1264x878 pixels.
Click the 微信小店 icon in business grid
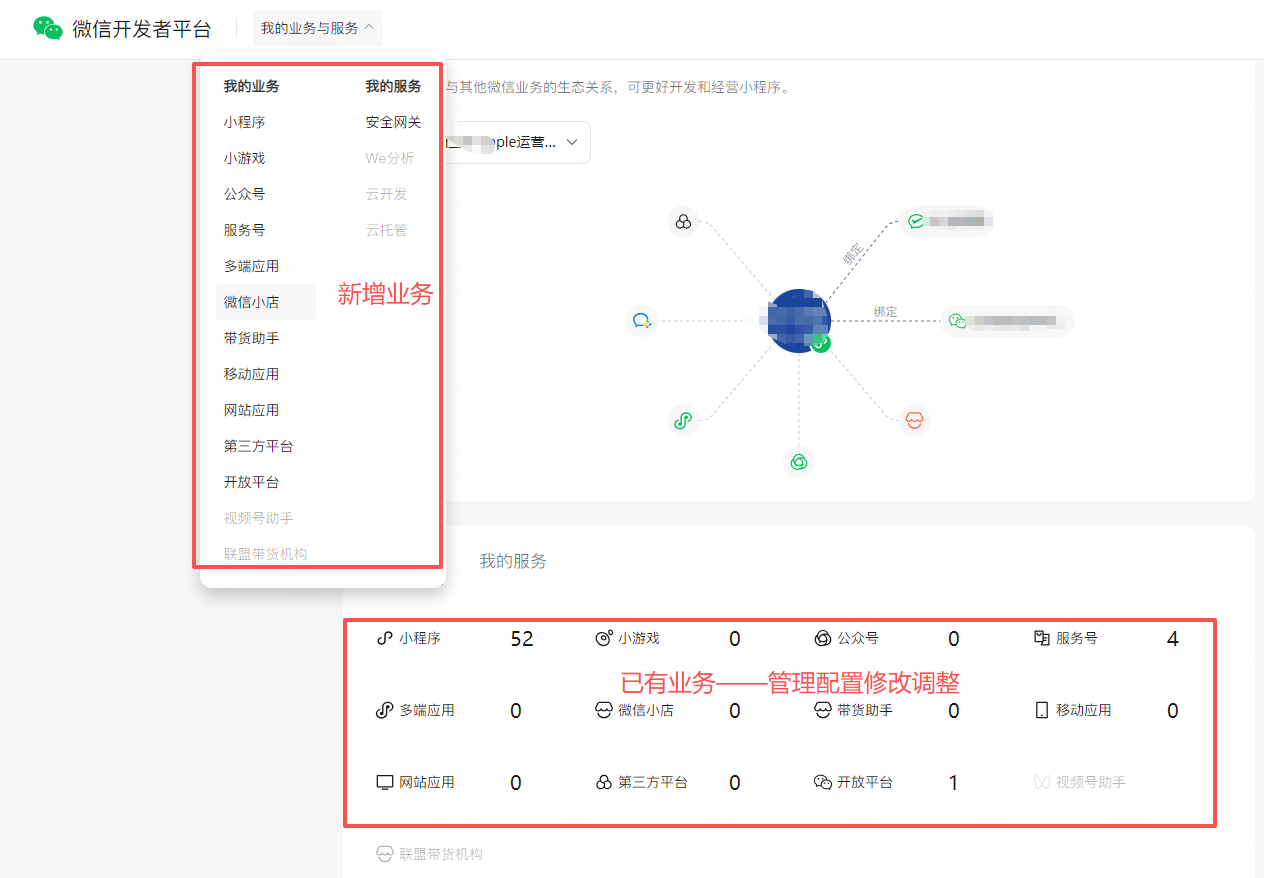point(603,710)
